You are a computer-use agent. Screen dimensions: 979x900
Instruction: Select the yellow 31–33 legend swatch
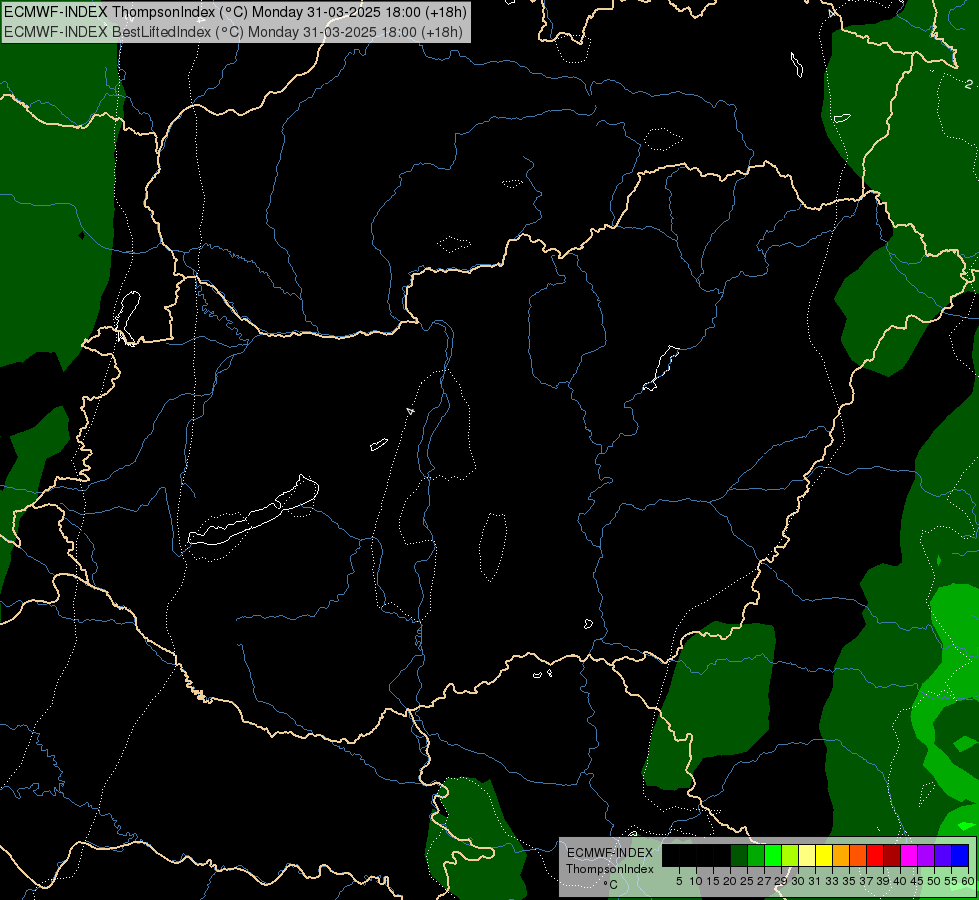point(824,855)
